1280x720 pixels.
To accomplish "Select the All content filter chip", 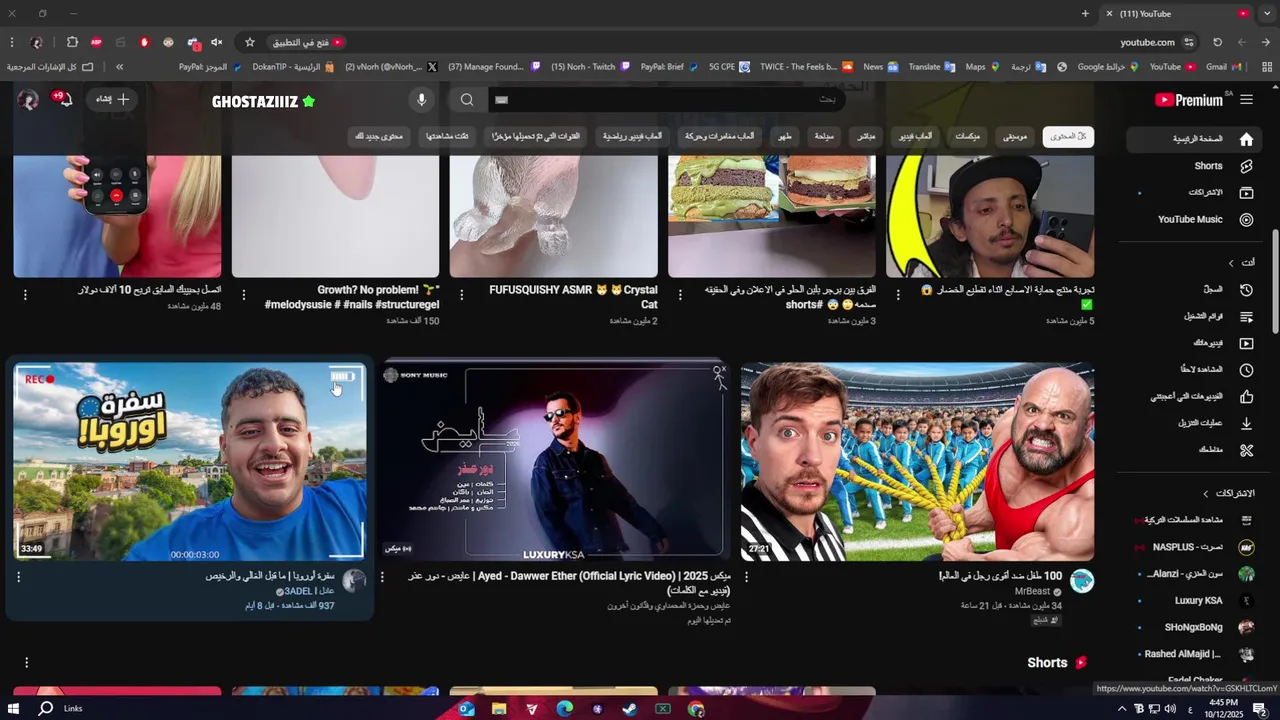I will 1068,136.
